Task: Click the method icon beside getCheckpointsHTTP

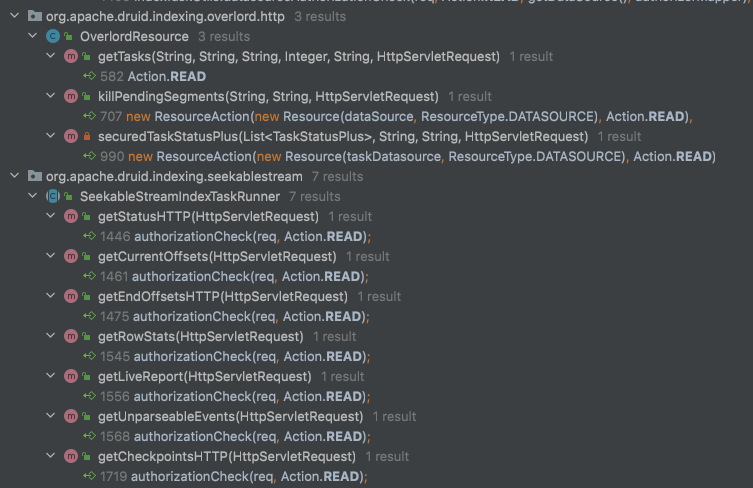Action: click(x=71, y=456)
